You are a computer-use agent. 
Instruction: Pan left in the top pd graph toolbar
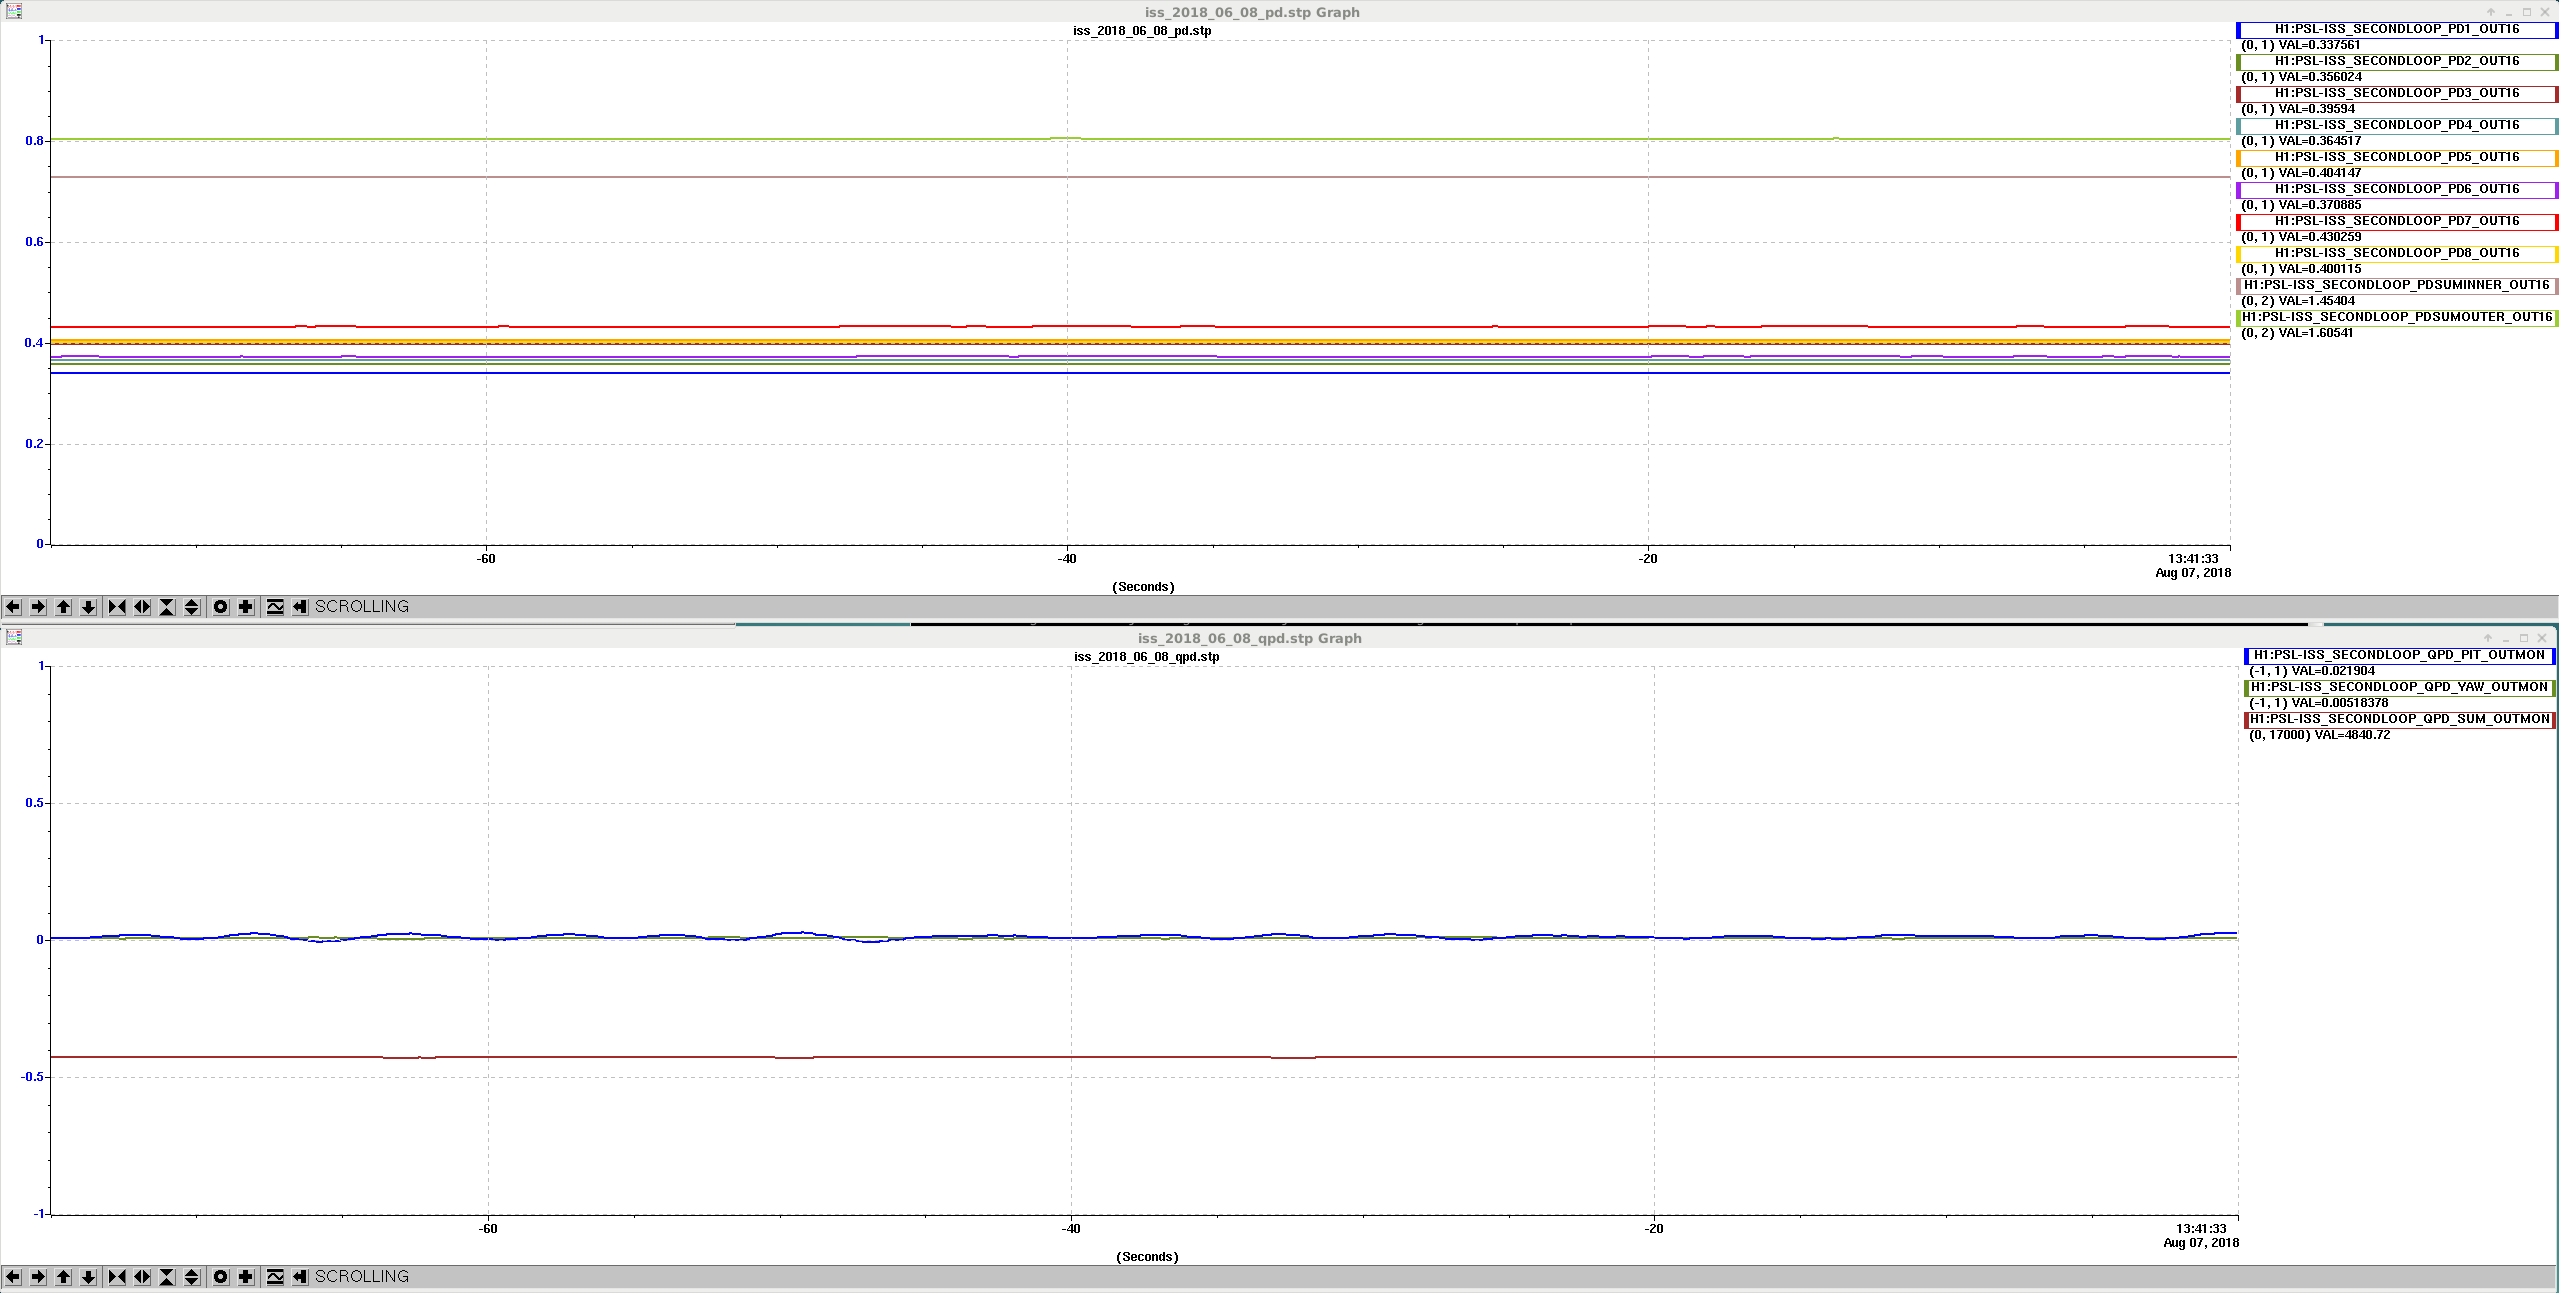coord(13,607)
